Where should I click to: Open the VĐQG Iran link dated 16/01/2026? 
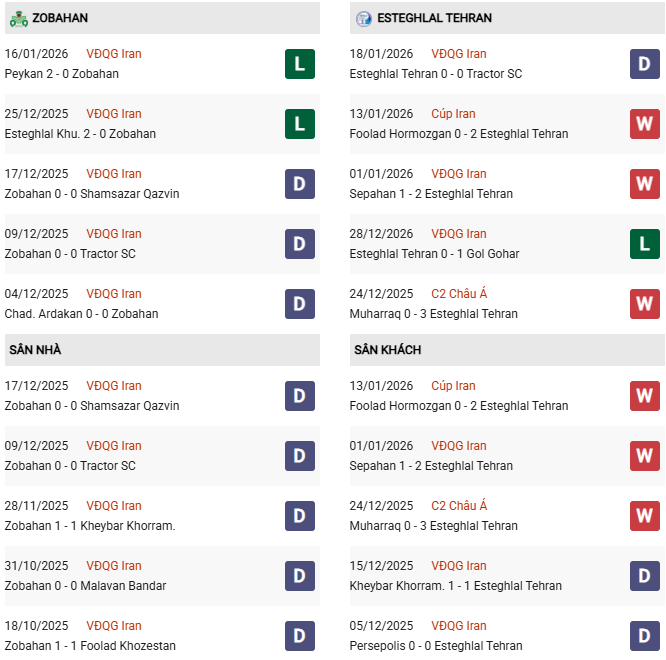114,54
